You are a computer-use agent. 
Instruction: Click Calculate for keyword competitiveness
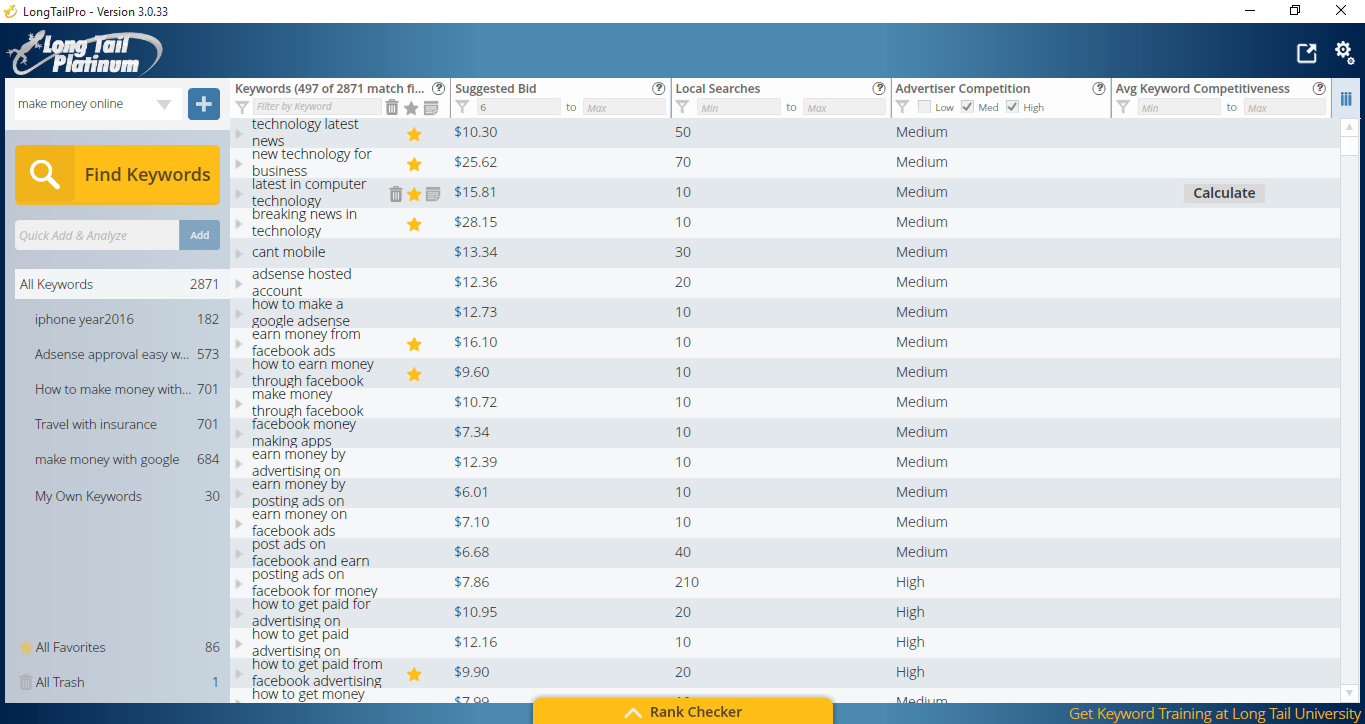(1224, 193)
